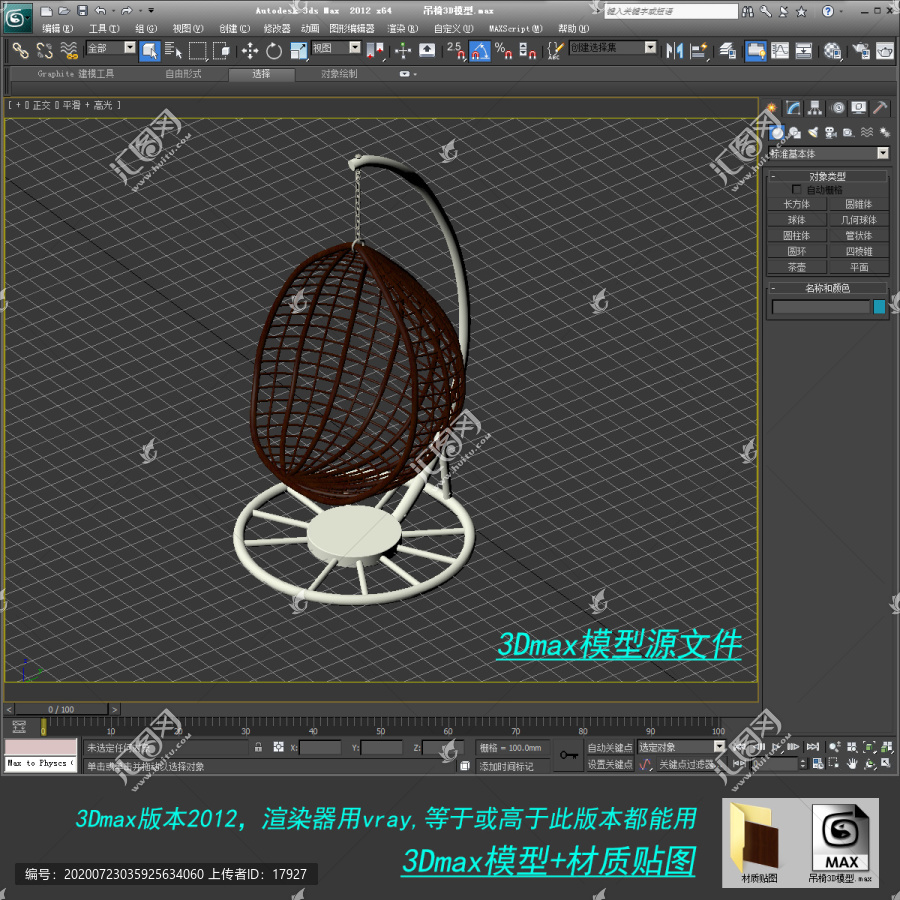
Task: Open the Modify command panel tab
Action: [x=794, y=108]
